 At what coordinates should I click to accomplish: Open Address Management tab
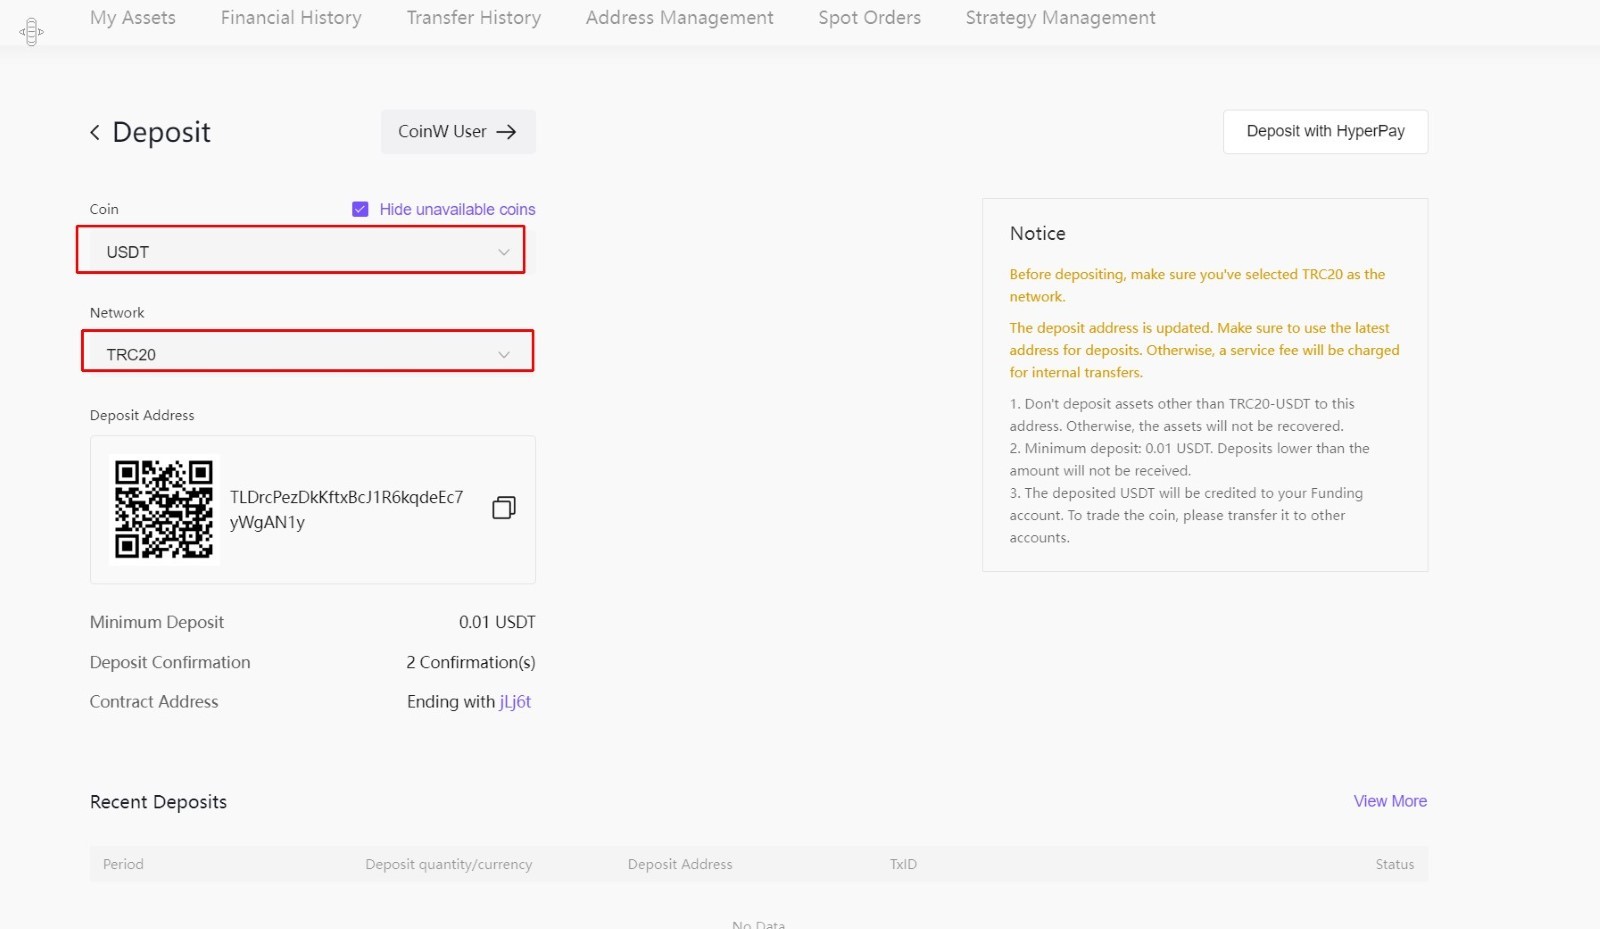(679, 18)
